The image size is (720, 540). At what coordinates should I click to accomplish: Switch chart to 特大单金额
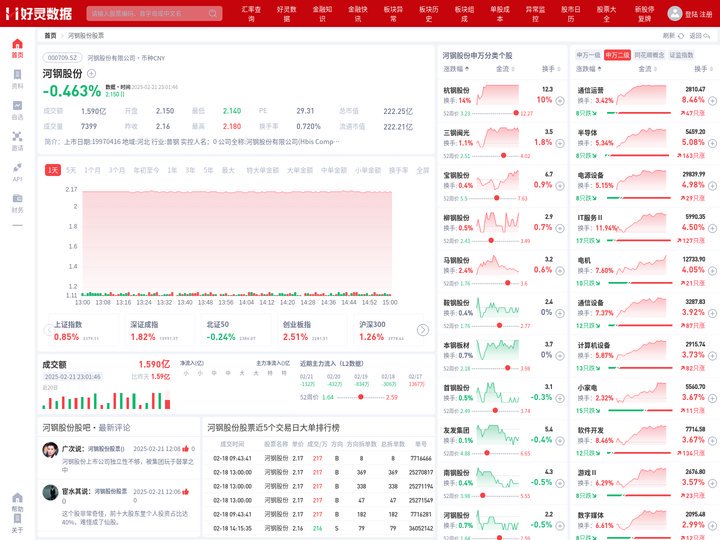(x=263, y=170)
